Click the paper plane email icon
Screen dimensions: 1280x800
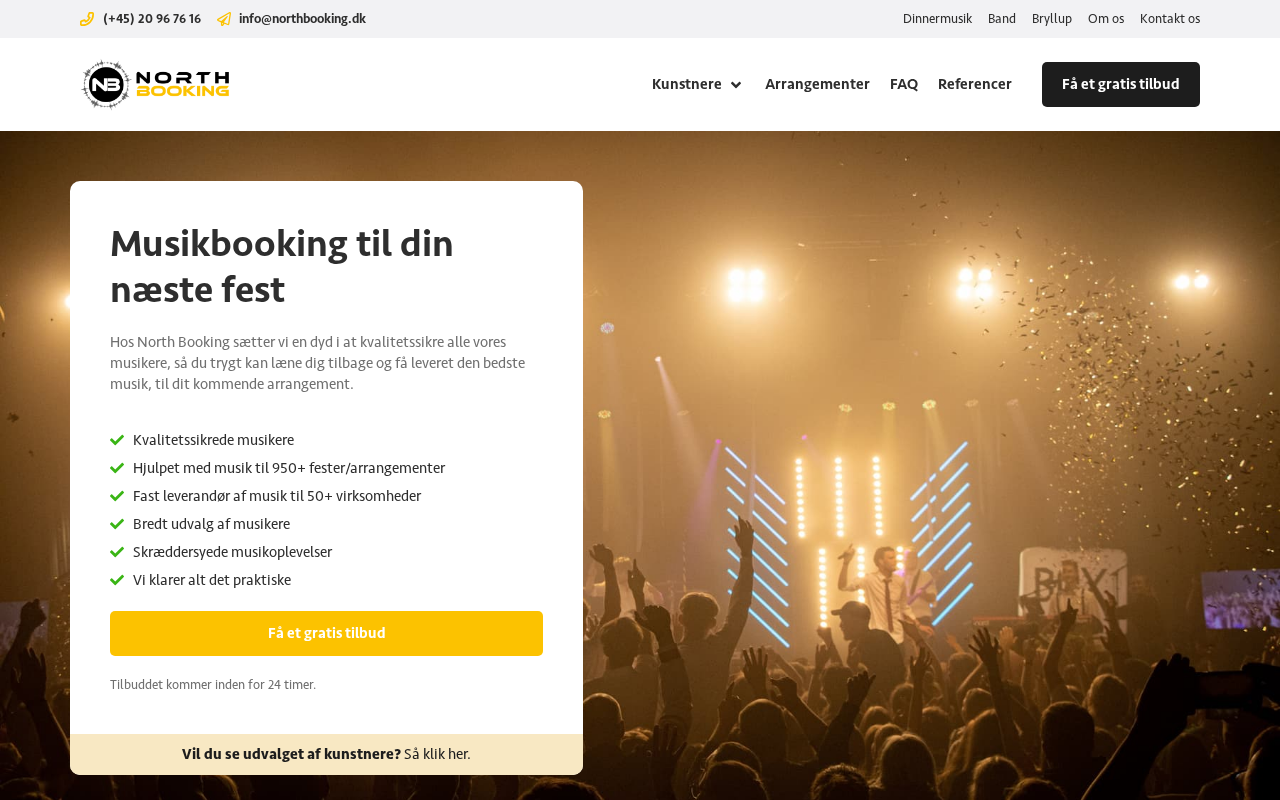pyautogui.click(x=224, y=19)
